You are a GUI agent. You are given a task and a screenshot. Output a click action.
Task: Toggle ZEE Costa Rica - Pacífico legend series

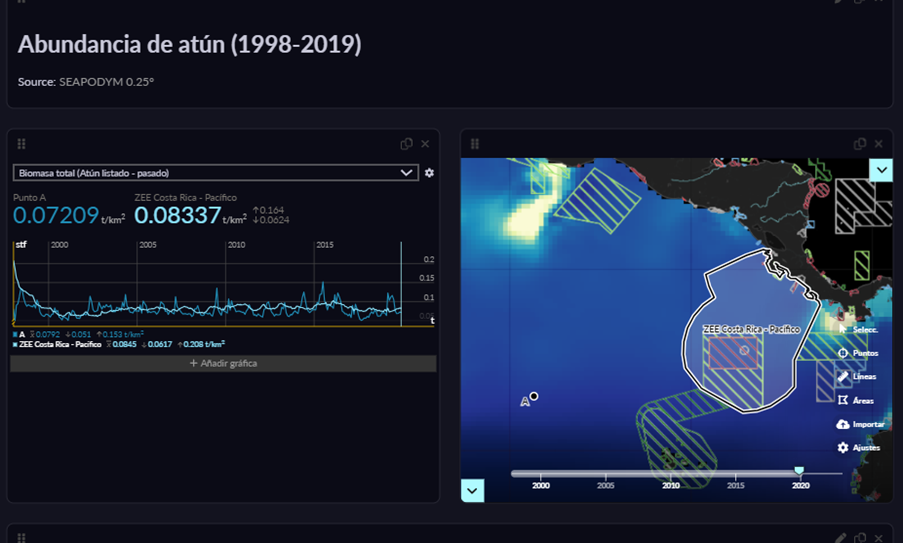[x=58, y=344]
